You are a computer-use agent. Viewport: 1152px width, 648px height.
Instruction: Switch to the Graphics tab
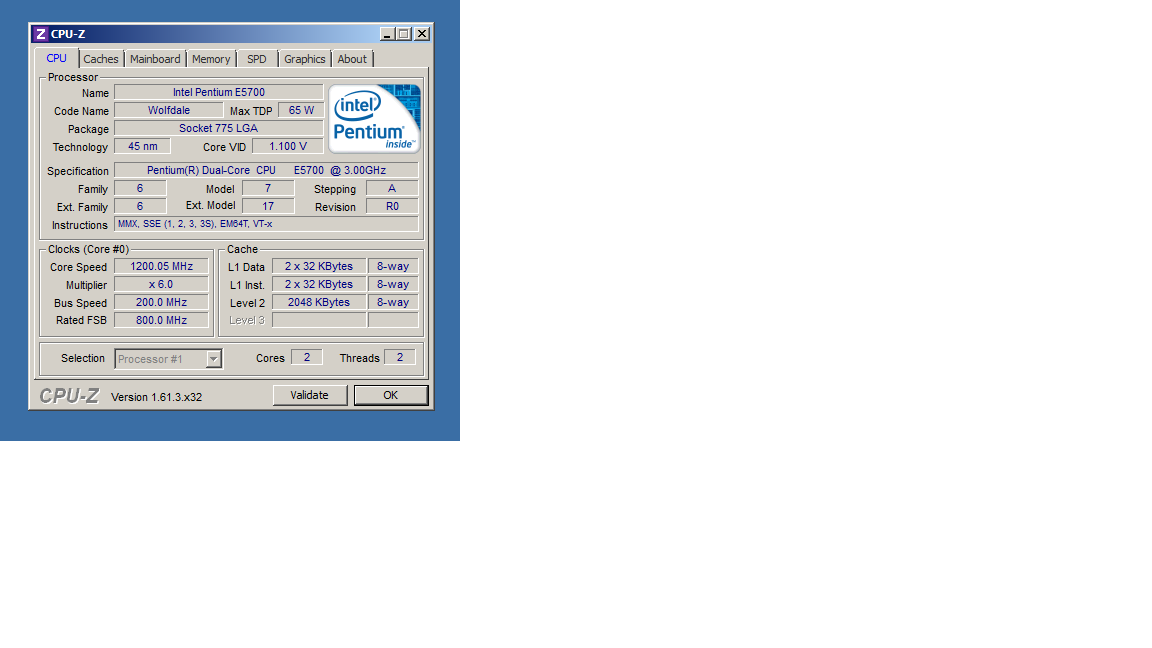pyautogui.click(x=305, y=59)
